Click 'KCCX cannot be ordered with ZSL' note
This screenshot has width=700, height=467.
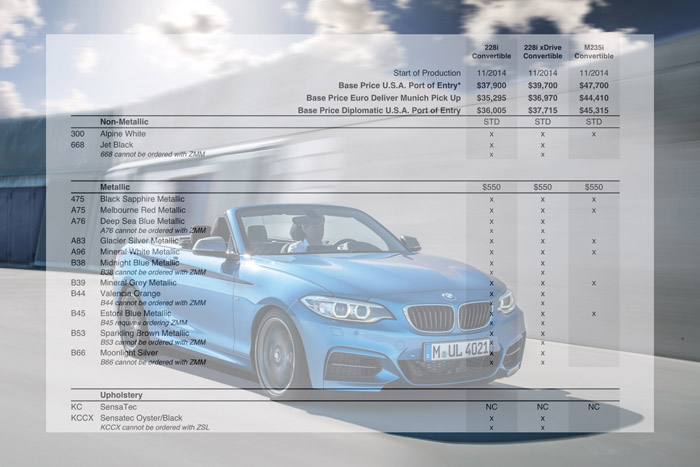point(154,427)
